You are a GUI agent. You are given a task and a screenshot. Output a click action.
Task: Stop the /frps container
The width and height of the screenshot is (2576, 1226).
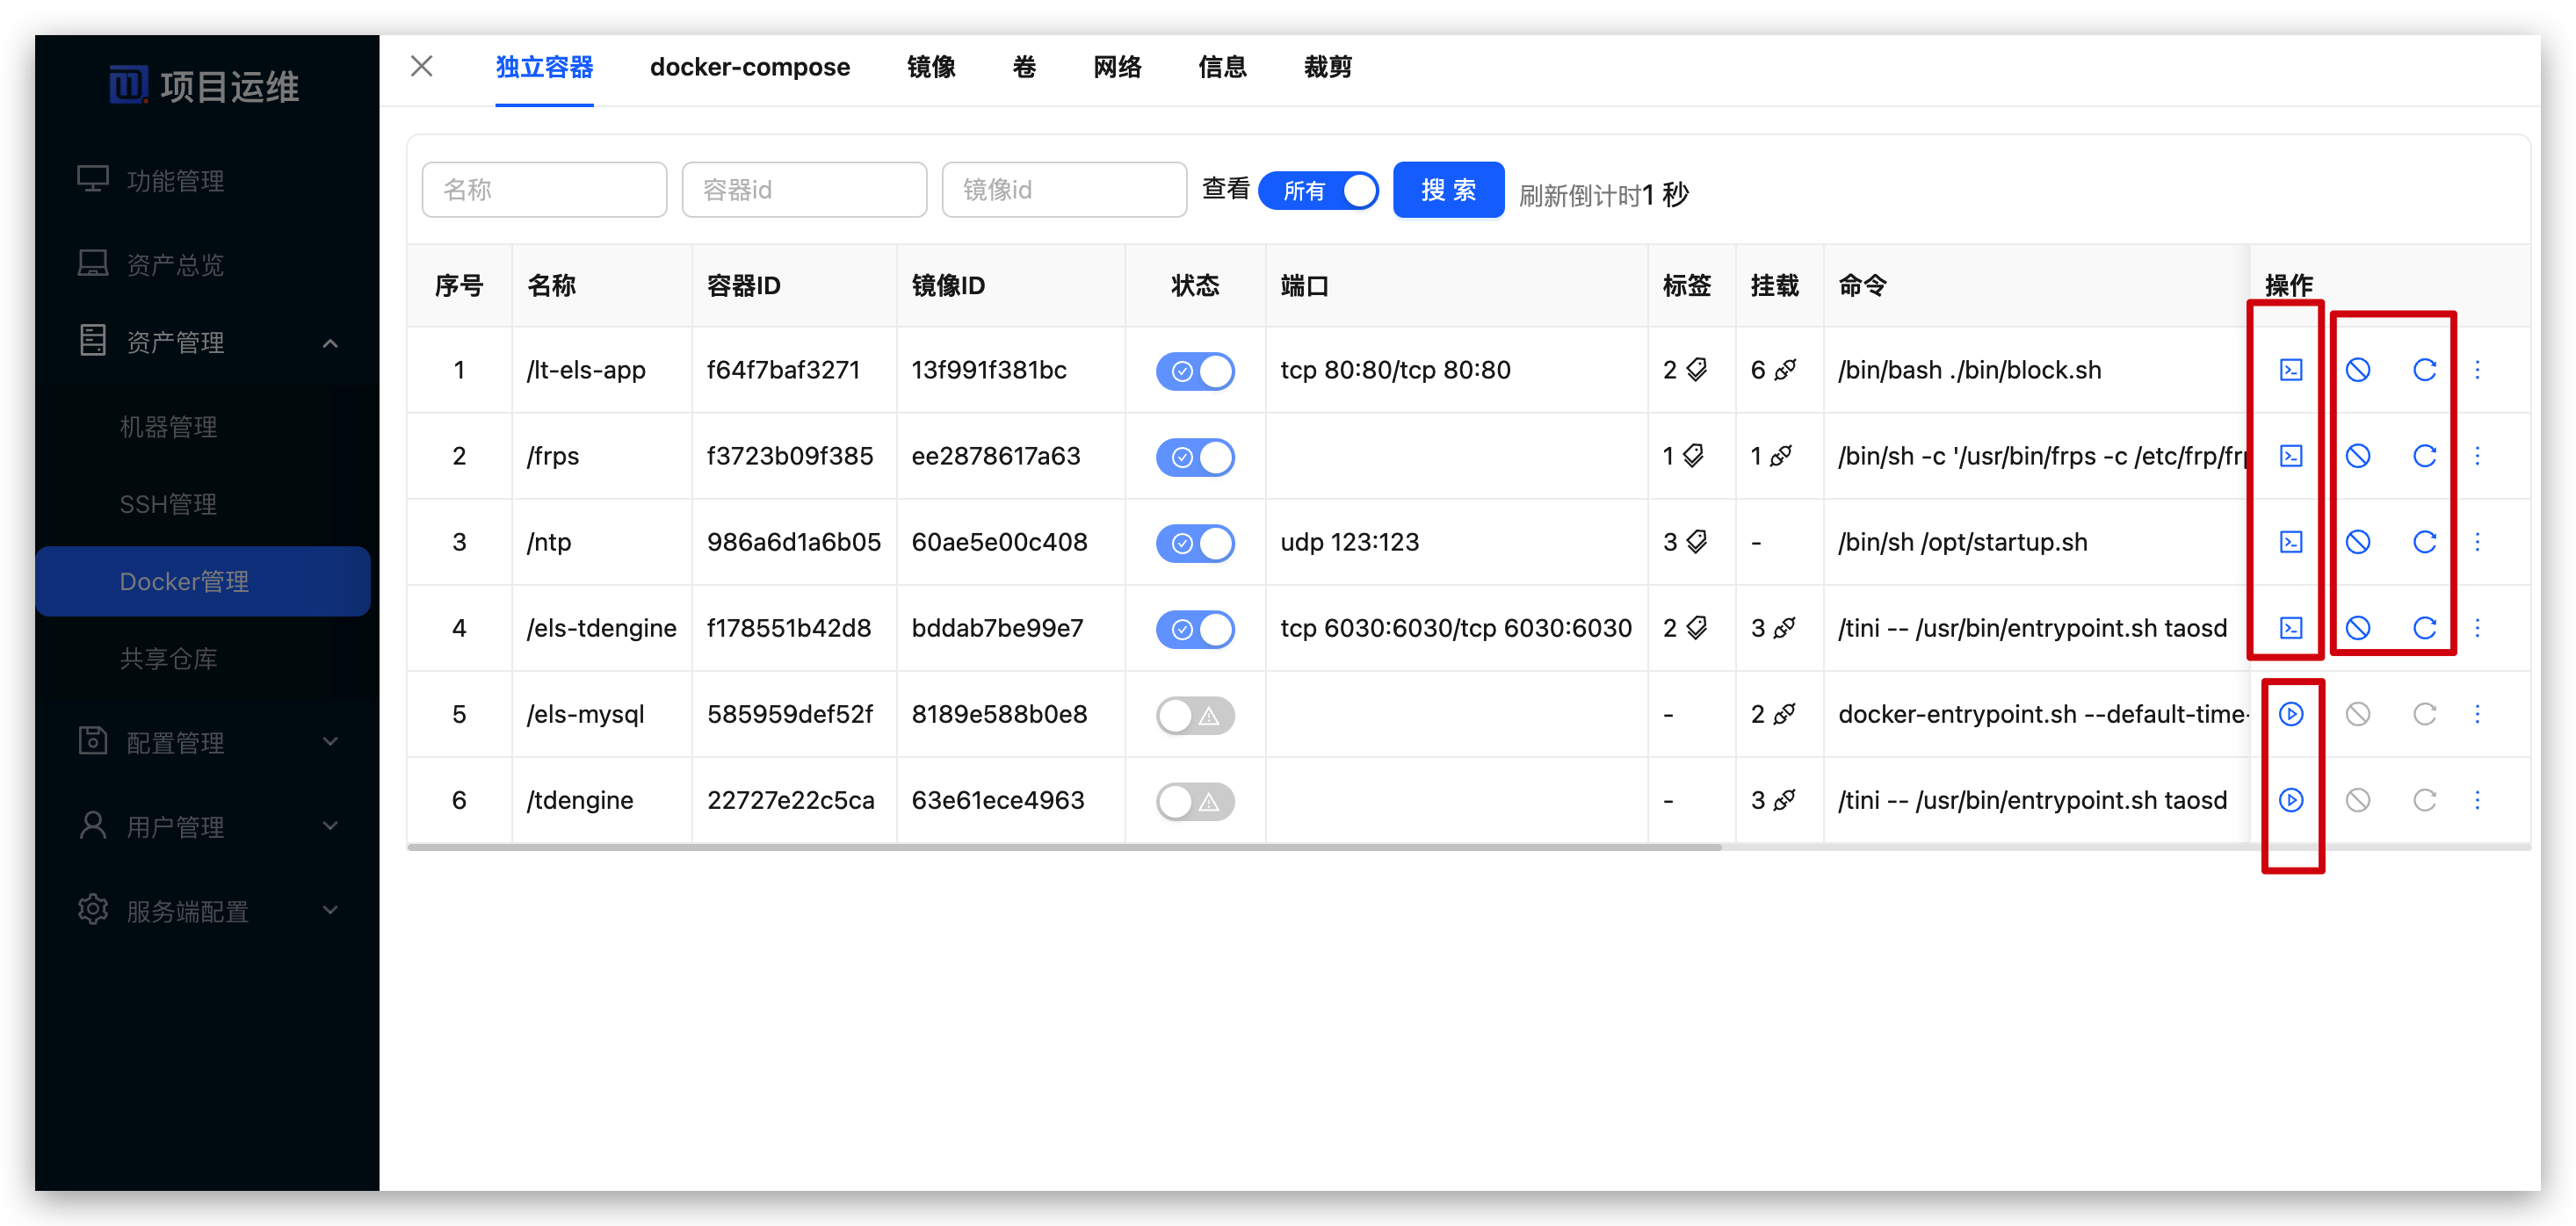pos(2357,456)
